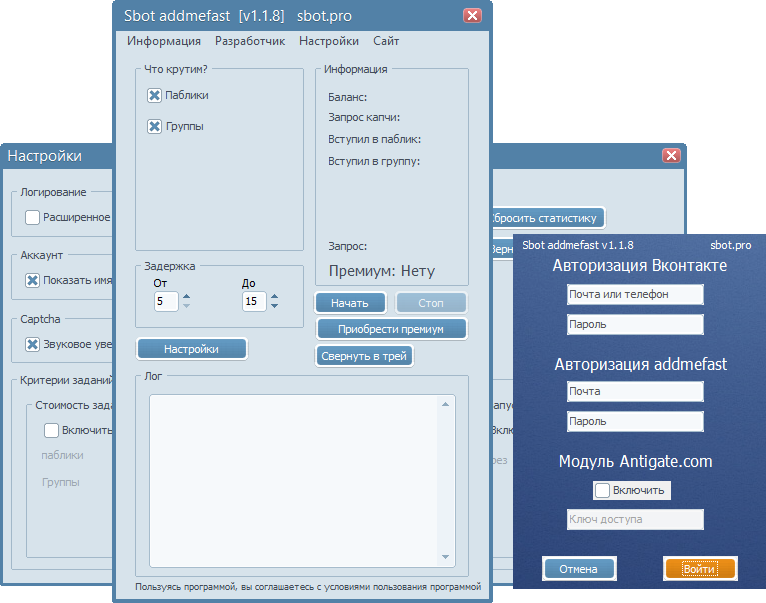766x603 pixels.
Task: Uncheck the Группы checkbox in main window
Action: click(154, 127)
